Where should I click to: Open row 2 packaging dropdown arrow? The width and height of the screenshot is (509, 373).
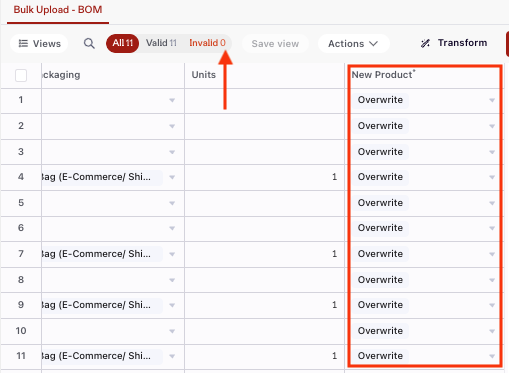(172, 126)
